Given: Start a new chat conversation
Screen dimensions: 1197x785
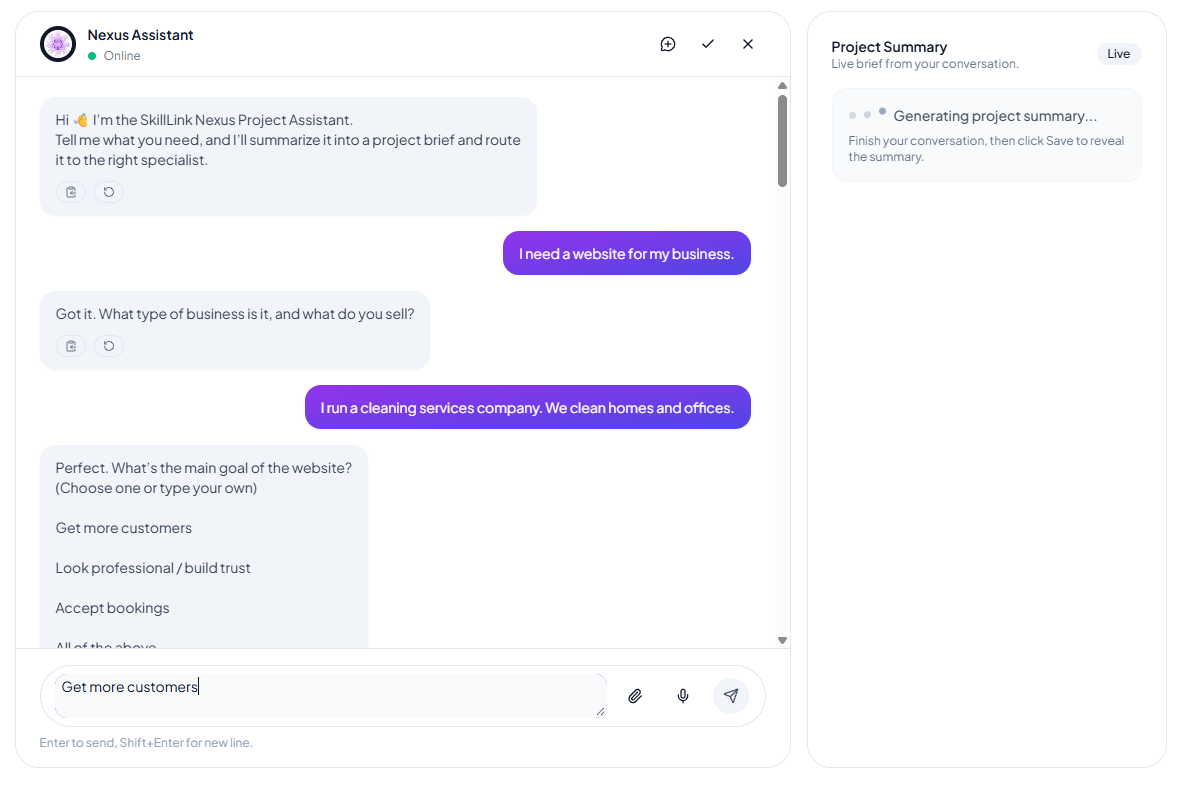Looking at the screenshot, I should click(667, 44).
